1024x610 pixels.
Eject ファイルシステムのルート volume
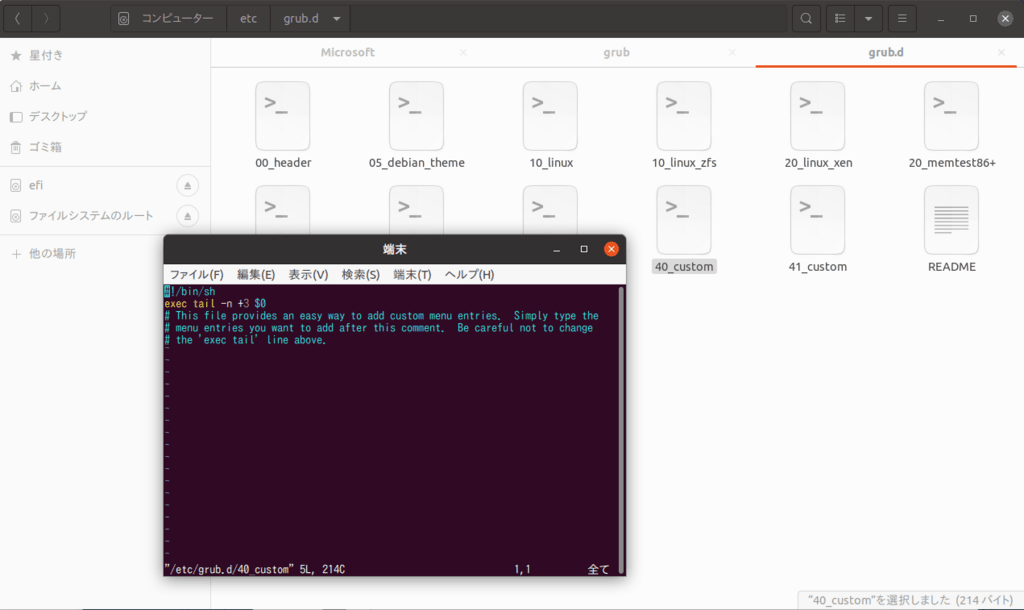click(187, 216)
